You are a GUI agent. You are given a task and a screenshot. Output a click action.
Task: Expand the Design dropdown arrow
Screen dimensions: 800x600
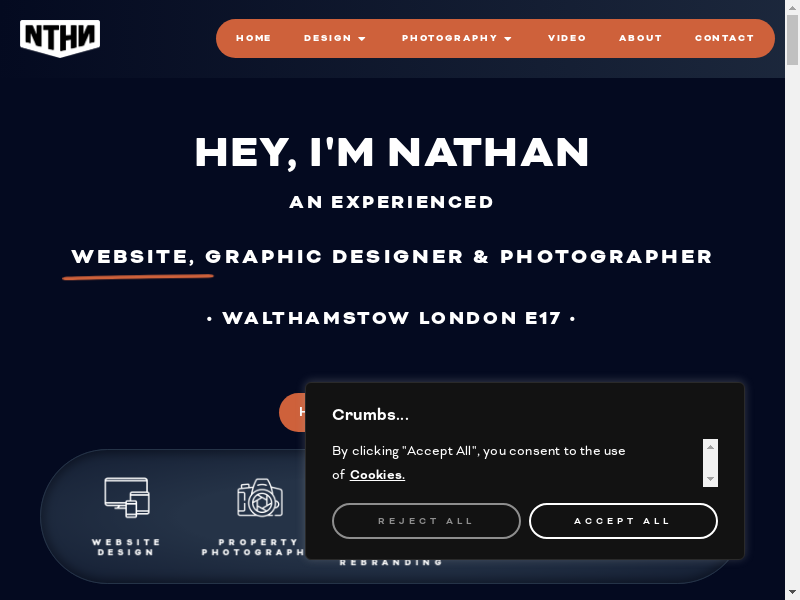(362, 39)
